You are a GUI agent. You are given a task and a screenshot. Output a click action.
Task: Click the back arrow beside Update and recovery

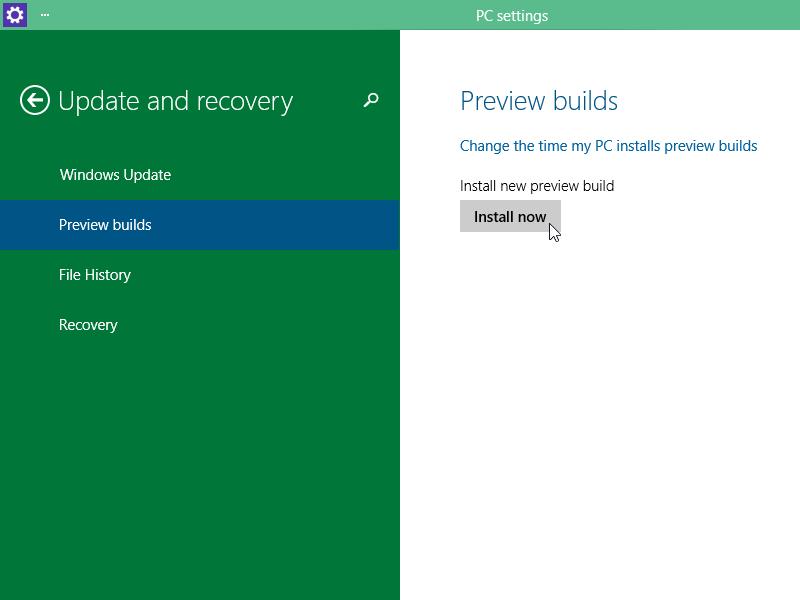pos(35,100)
